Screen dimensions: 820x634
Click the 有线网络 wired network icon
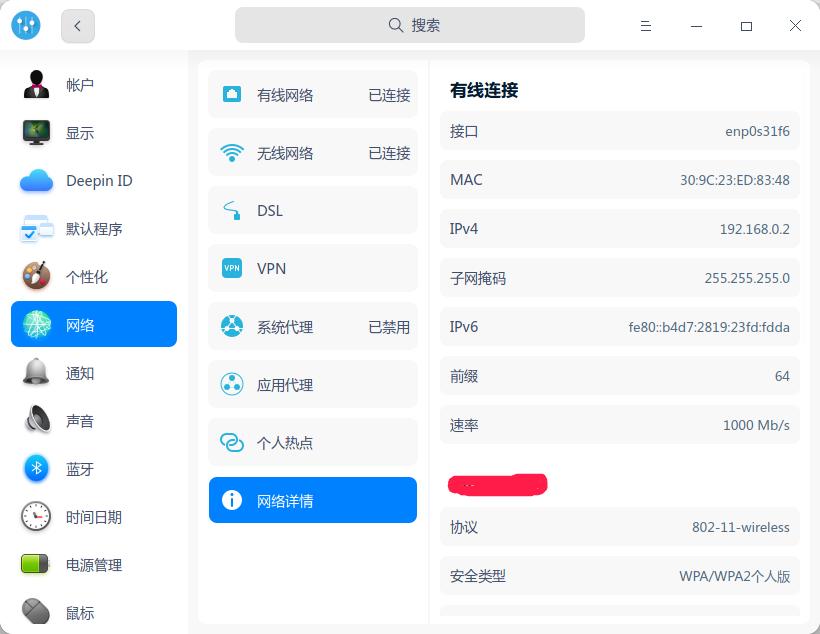(230, 94)
